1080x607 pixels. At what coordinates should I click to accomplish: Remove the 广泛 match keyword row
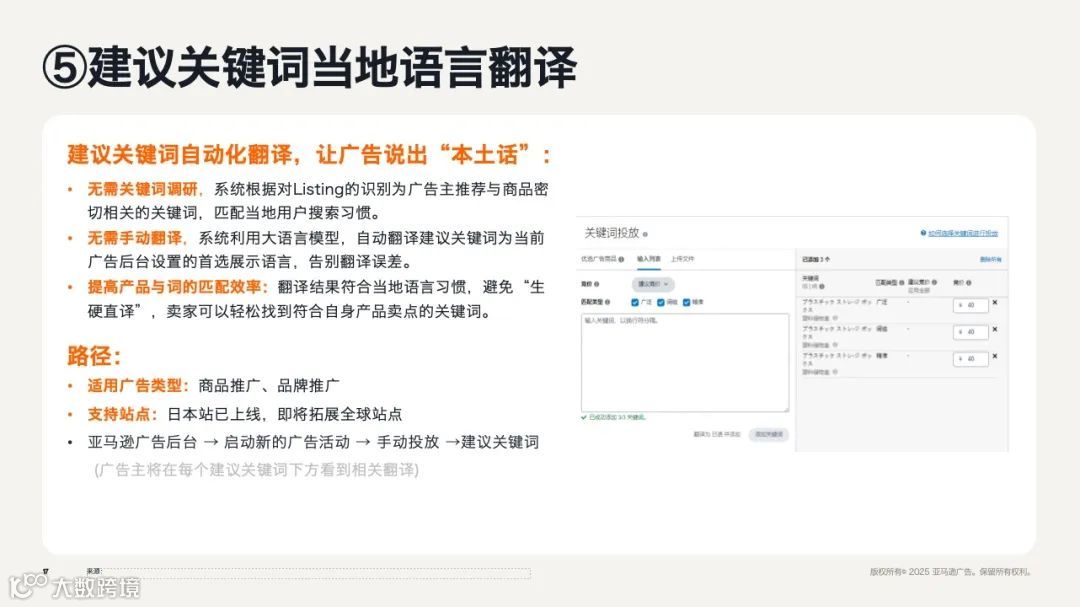(995, 302)
